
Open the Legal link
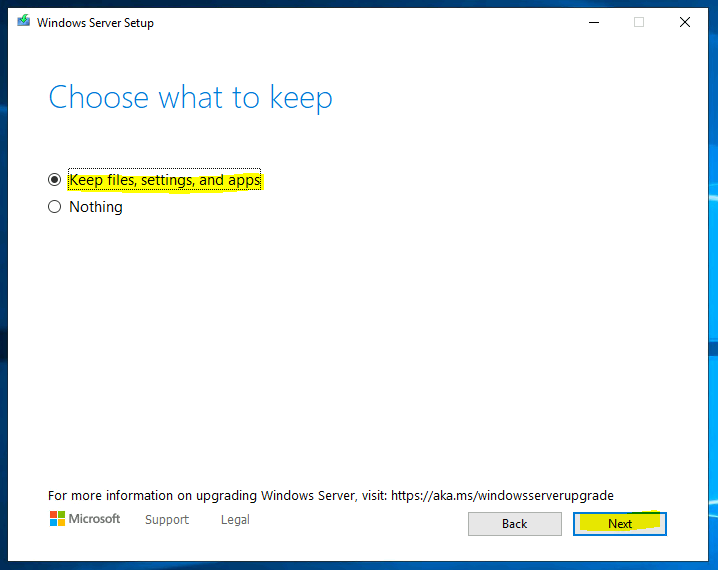(235, 520)
